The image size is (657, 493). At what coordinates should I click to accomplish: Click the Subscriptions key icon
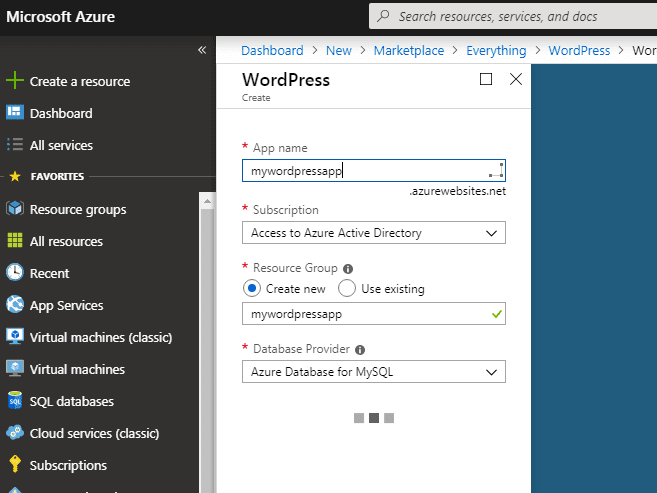pos(15,465)
